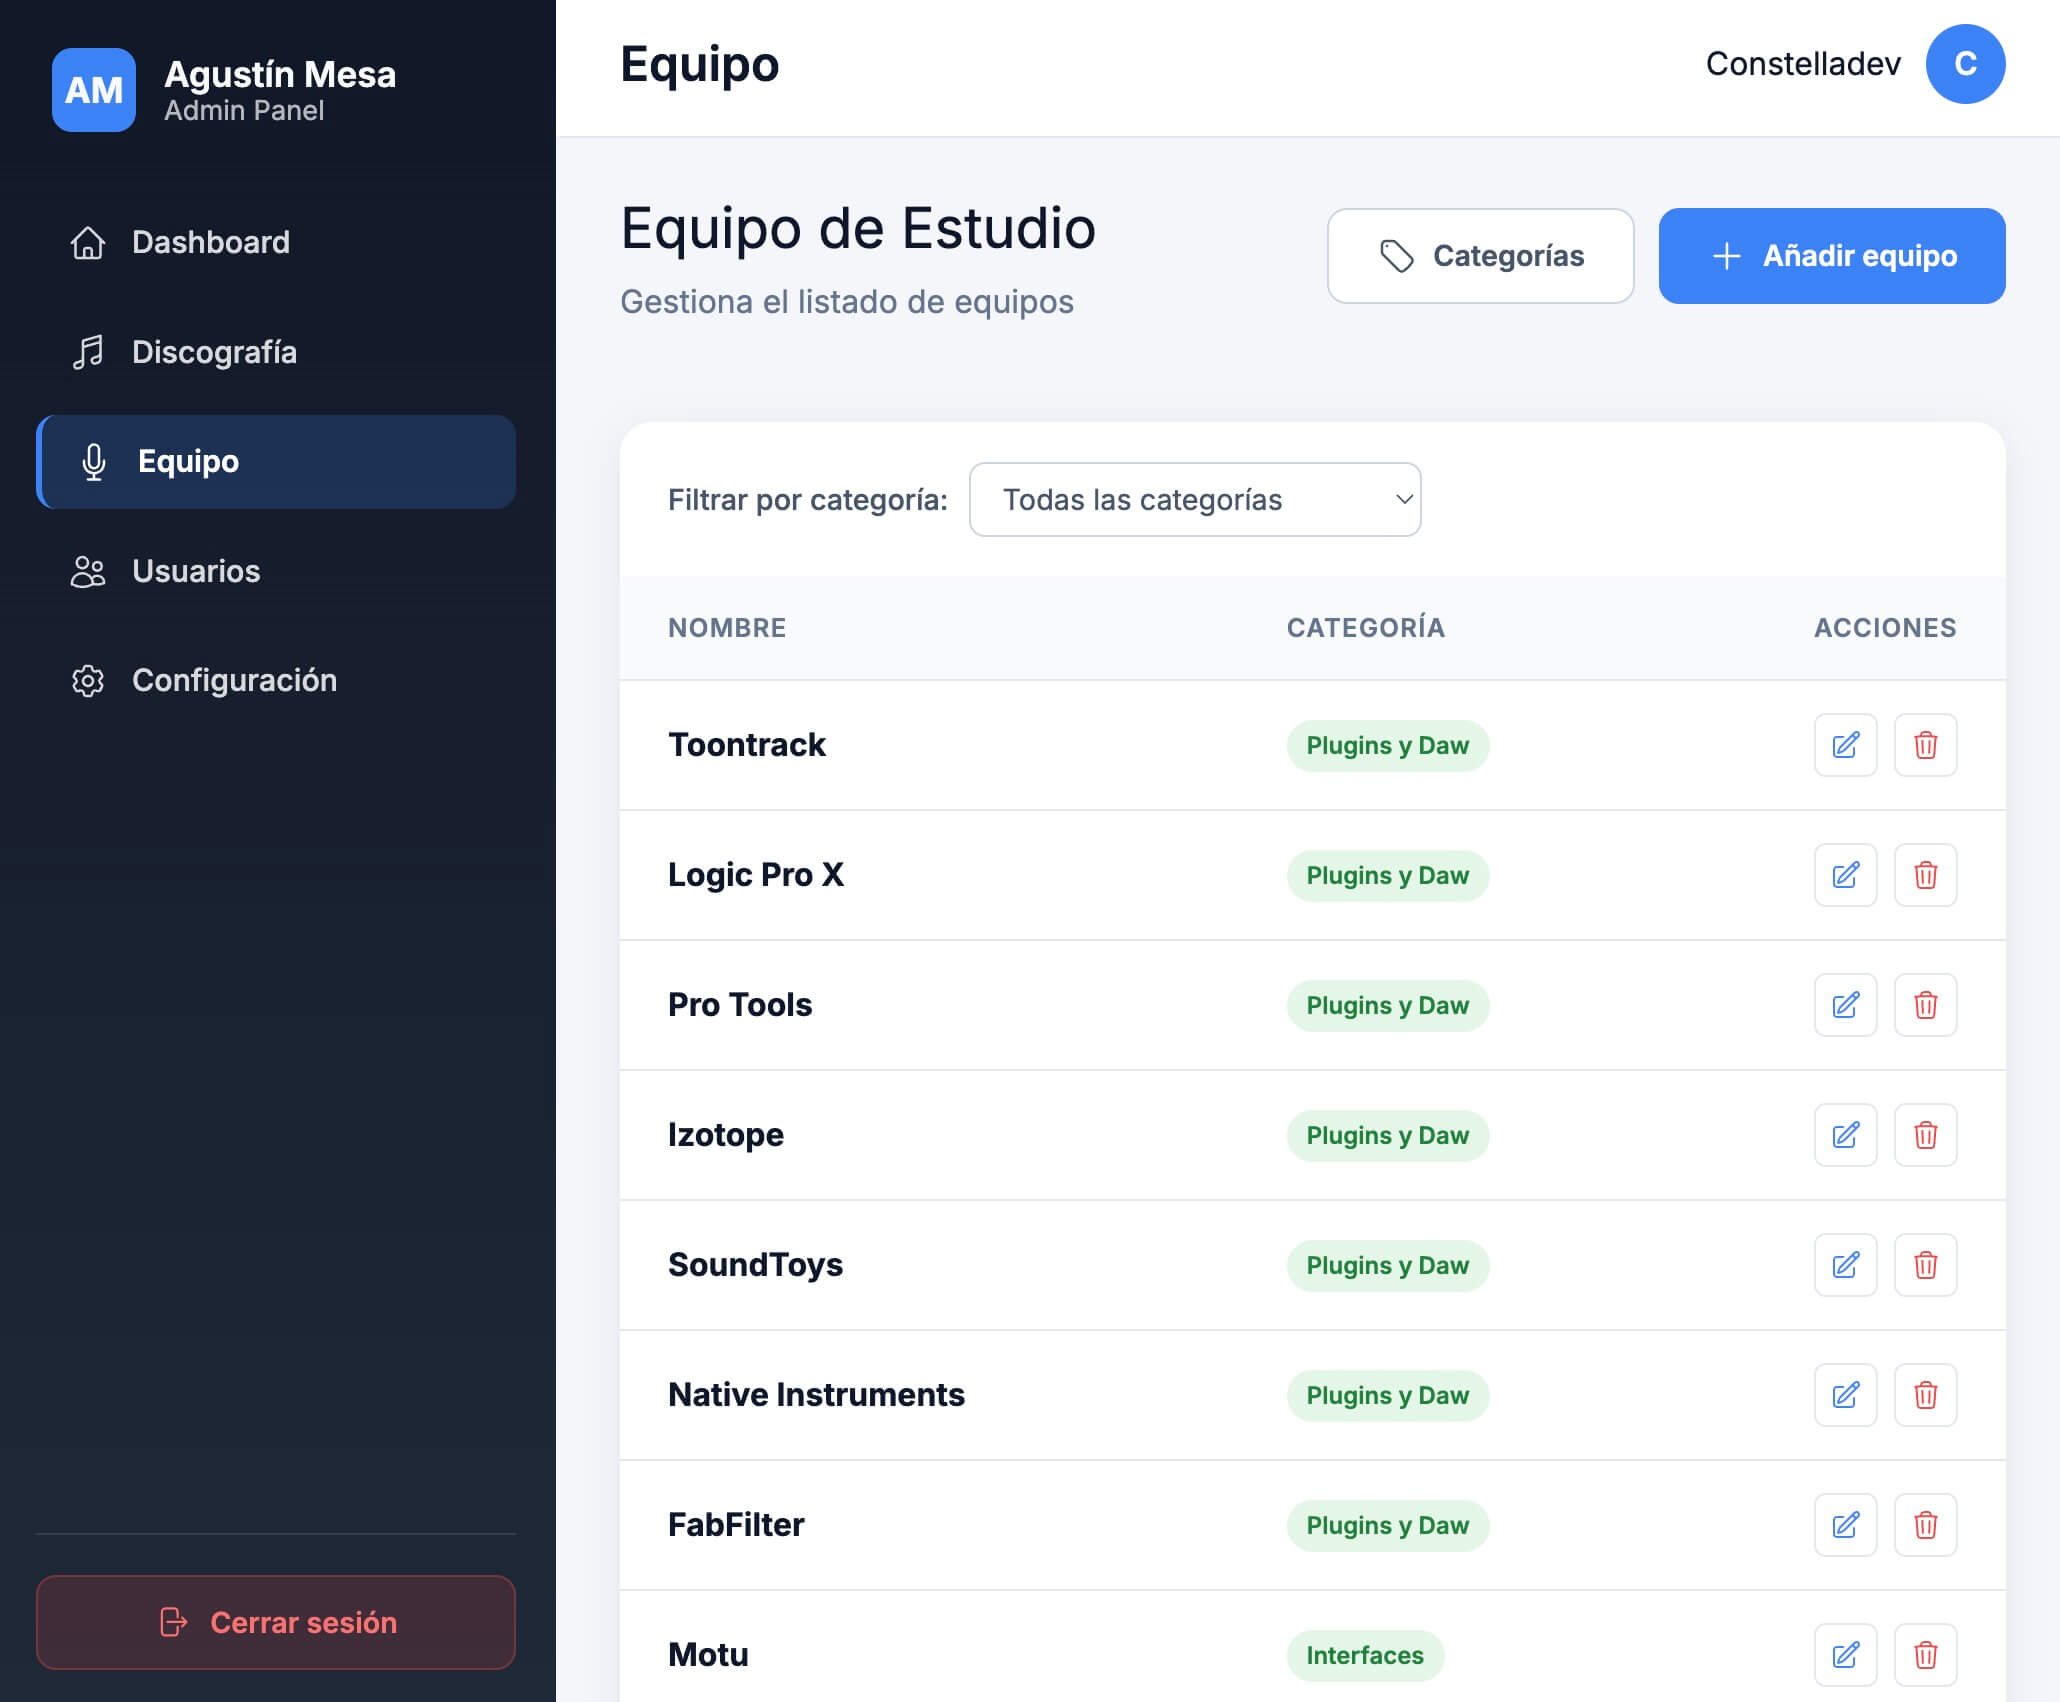Go to Dashboard in the sidebar
This screenshot has height=1702, width=2060.
click(x=210, y=242)
